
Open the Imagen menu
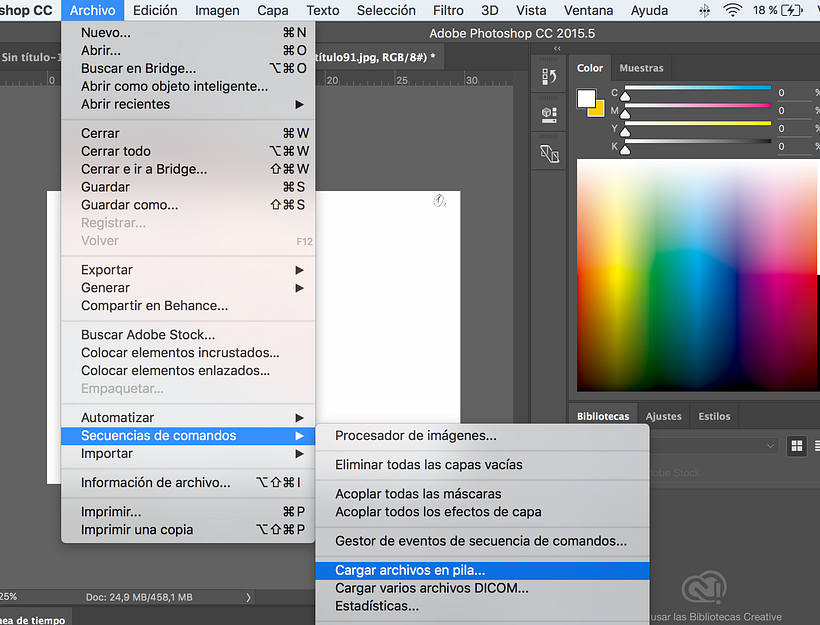click(x=217, y=10)
